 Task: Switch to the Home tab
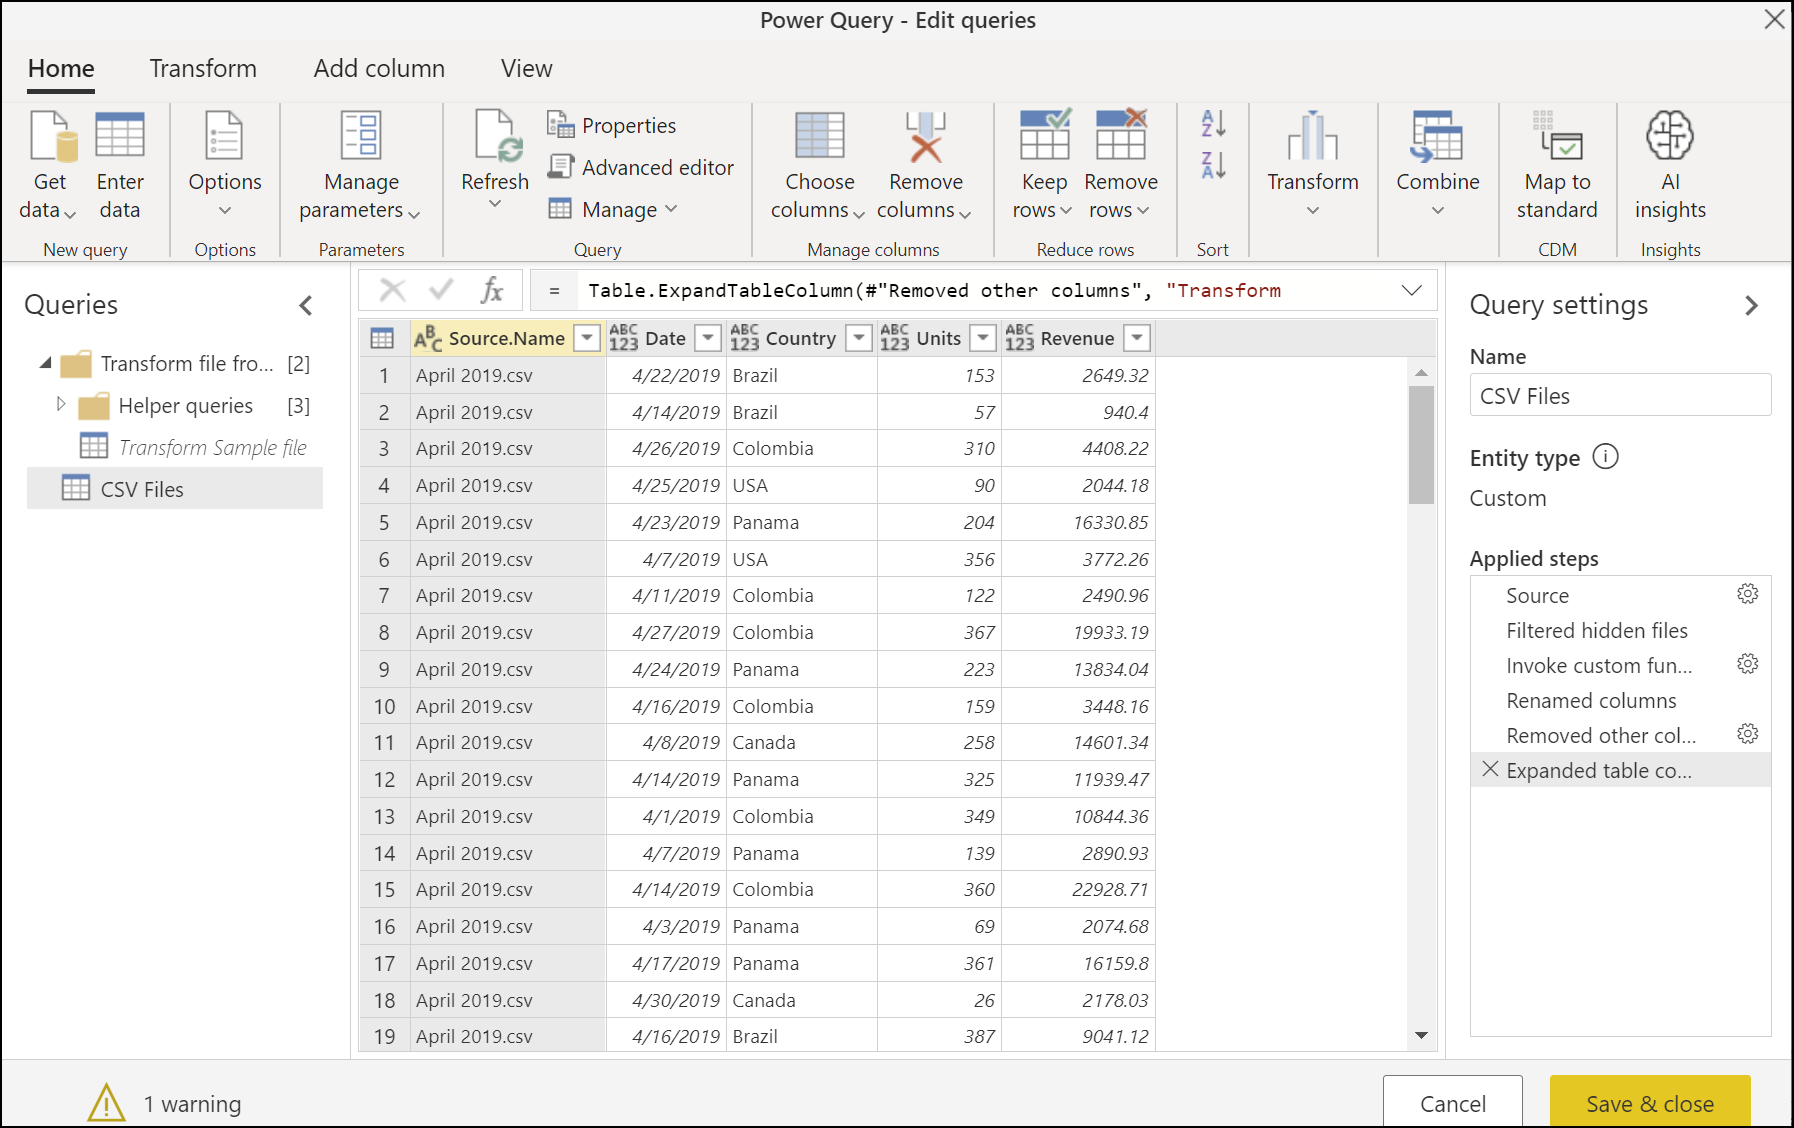pos(61,69)
